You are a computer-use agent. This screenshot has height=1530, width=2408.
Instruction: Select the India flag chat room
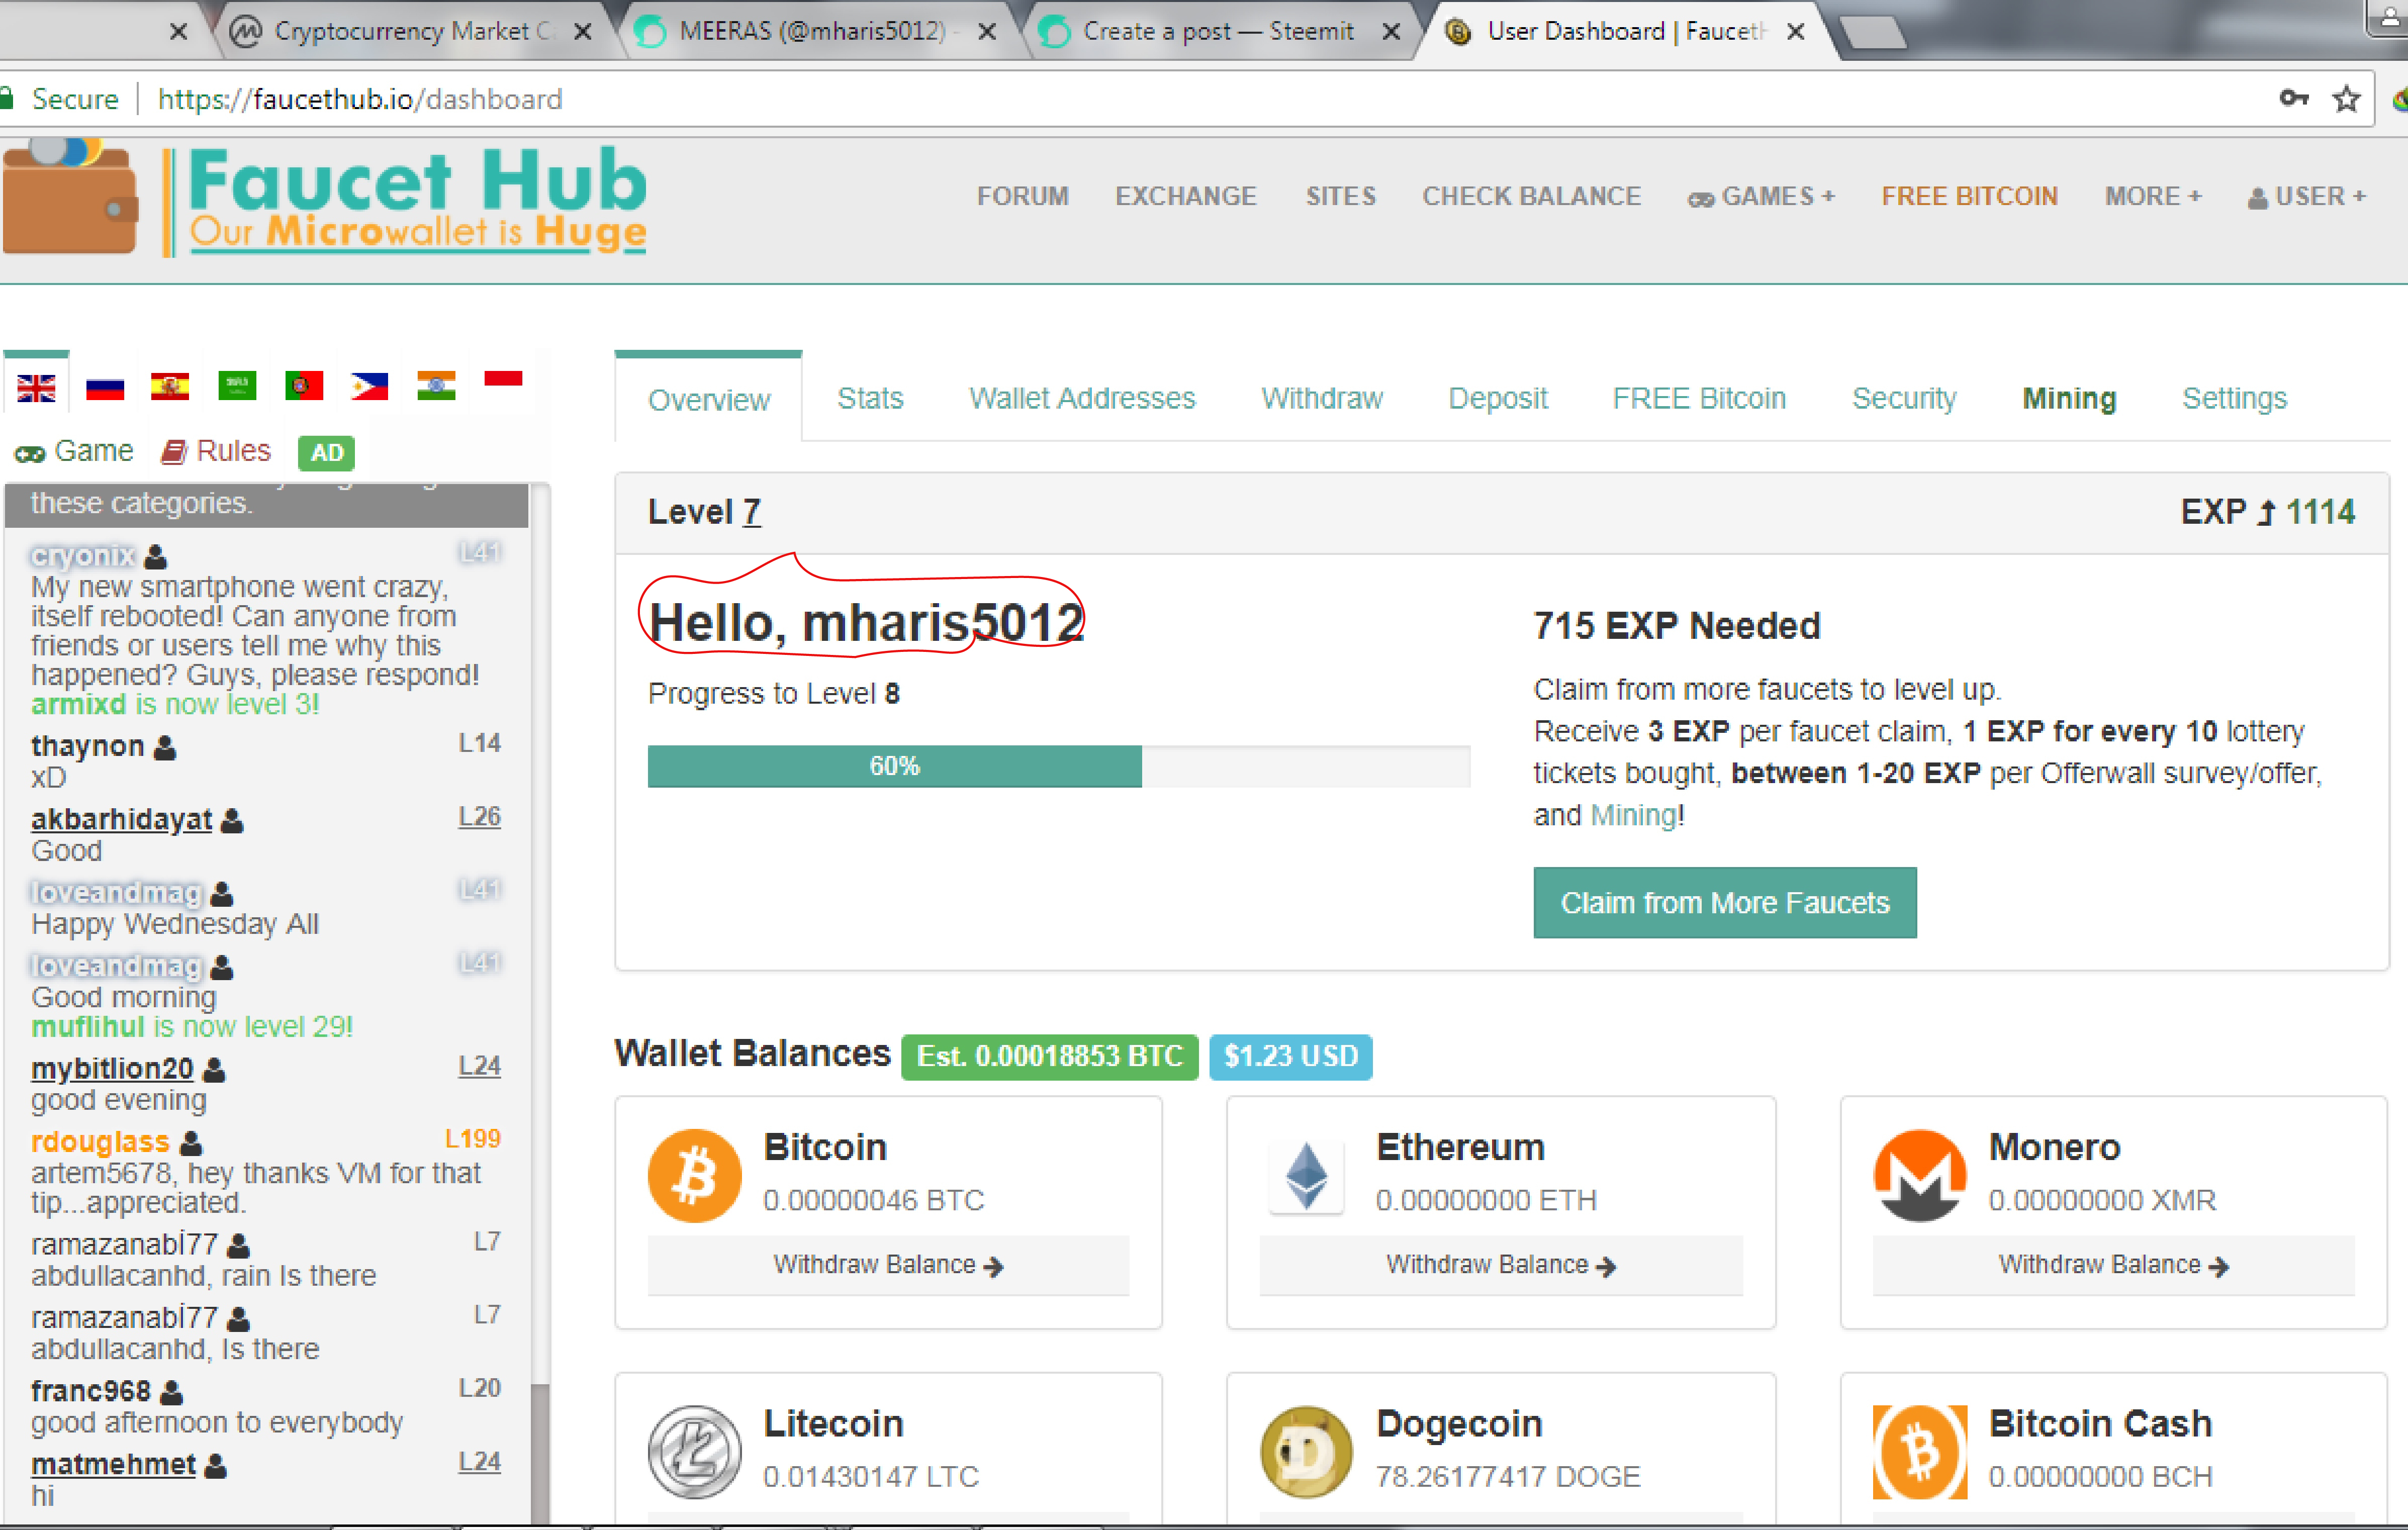pos(436,386)
